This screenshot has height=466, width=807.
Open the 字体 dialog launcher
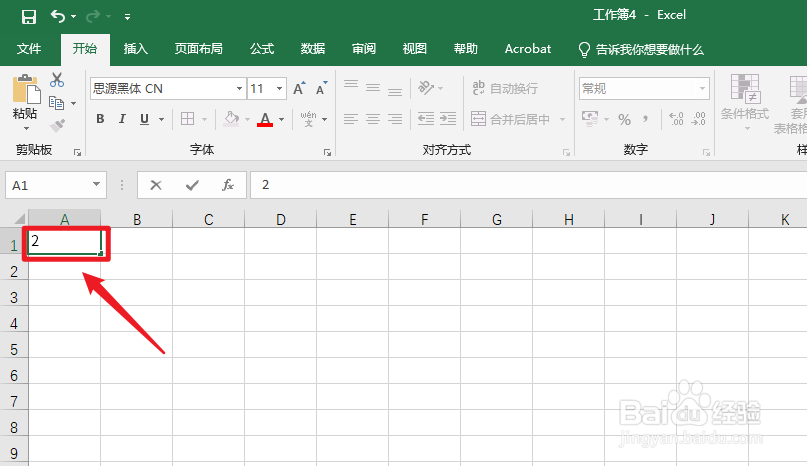(x=327, y=152)
